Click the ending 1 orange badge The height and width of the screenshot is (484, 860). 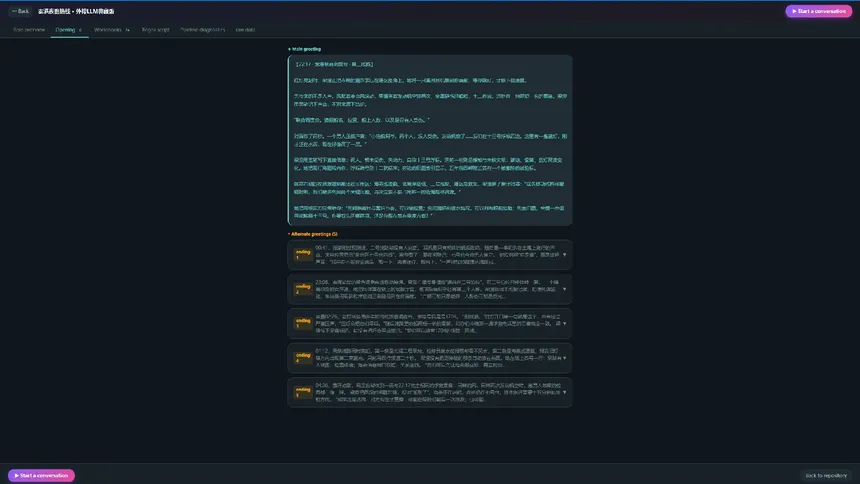click(303, 255)
